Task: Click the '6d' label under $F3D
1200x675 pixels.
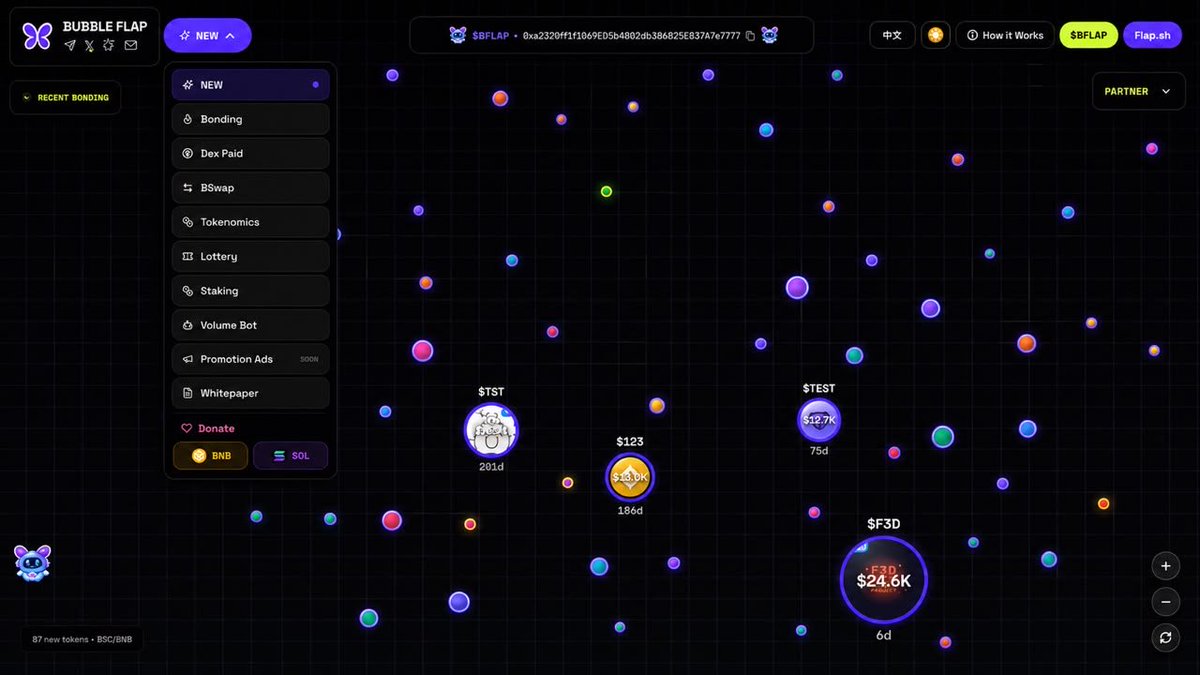Action: tap(884, 636)
